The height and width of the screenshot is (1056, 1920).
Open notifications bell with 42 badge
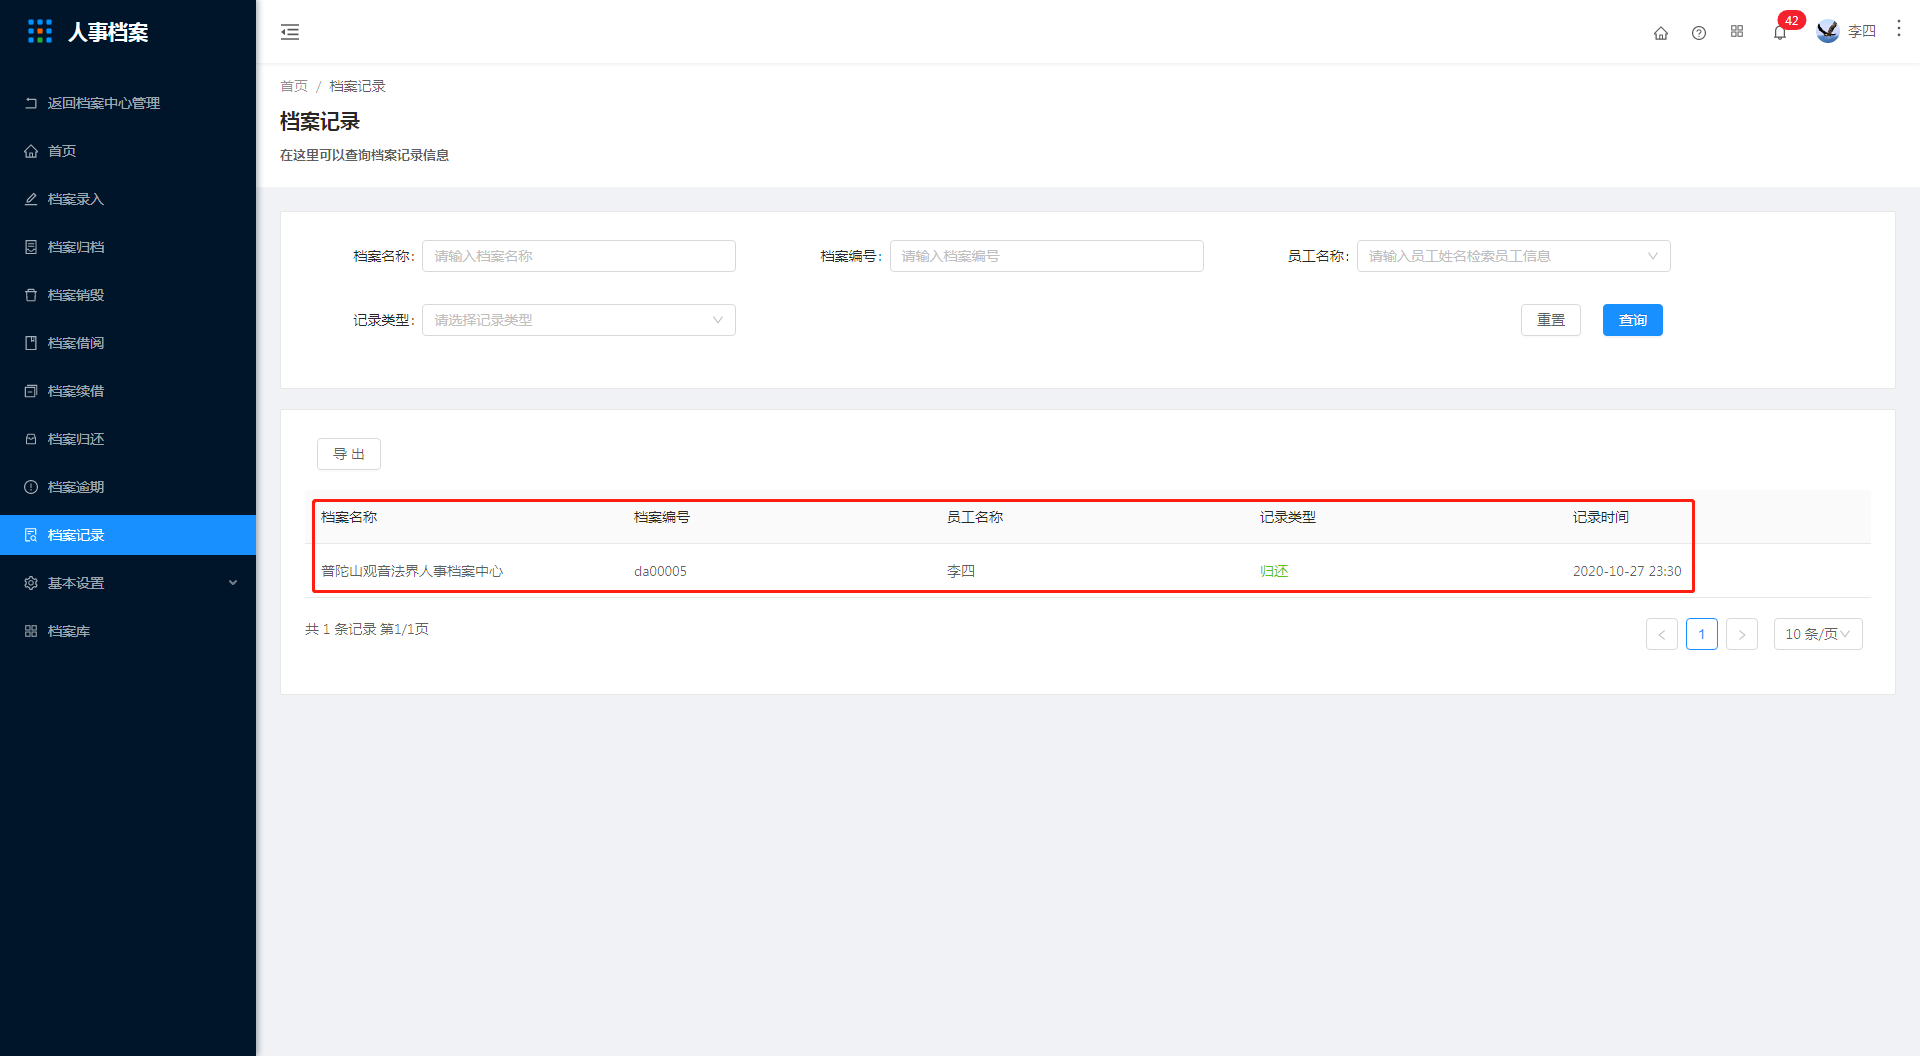pyautogui.click(x=1781, y=32)
